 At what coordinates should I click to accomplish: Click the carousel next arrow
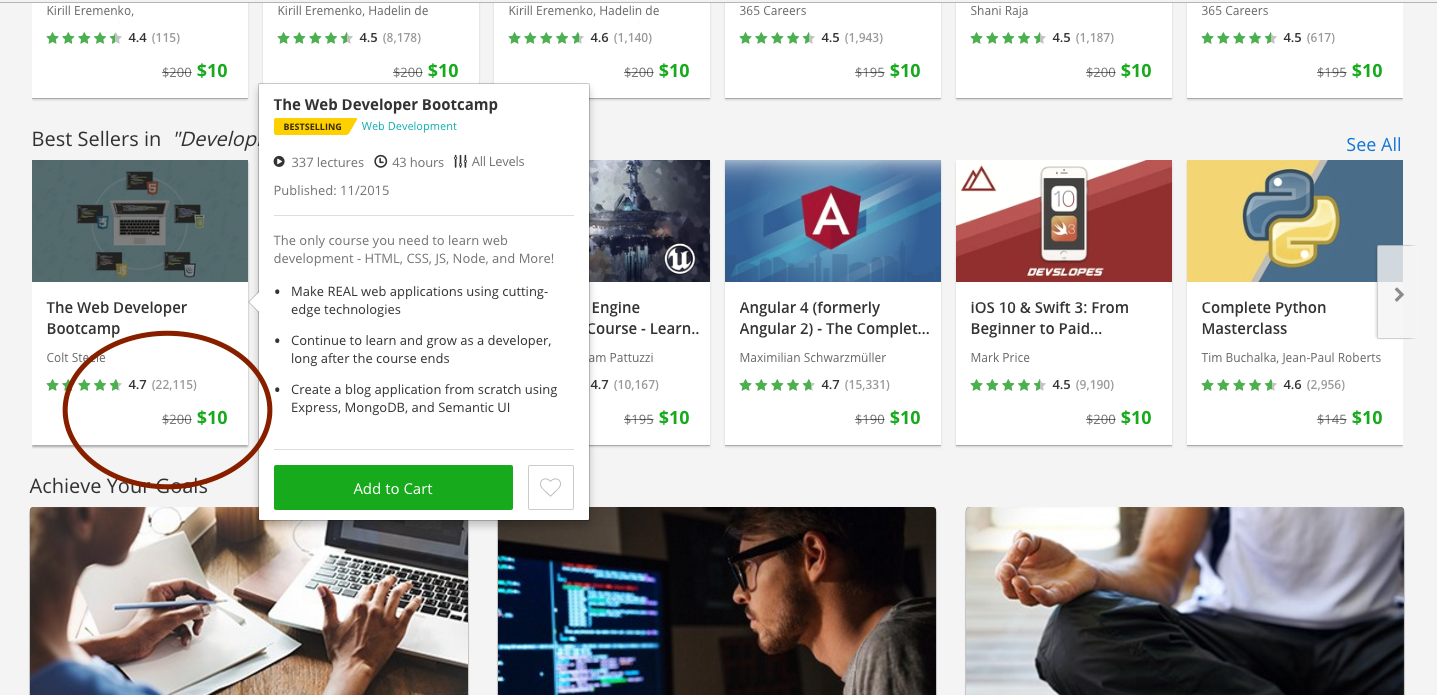[1398, 294]
